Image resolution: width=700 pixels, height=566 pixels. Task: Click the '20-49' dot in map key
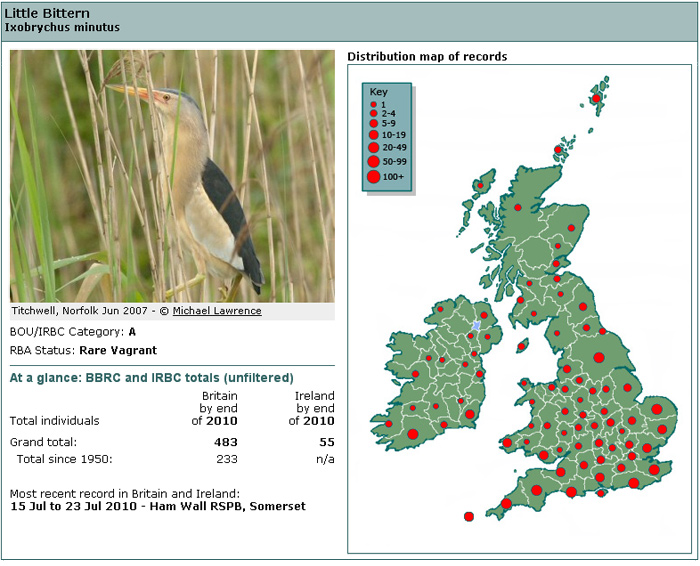pyautogui.click(x=374, y=147)
